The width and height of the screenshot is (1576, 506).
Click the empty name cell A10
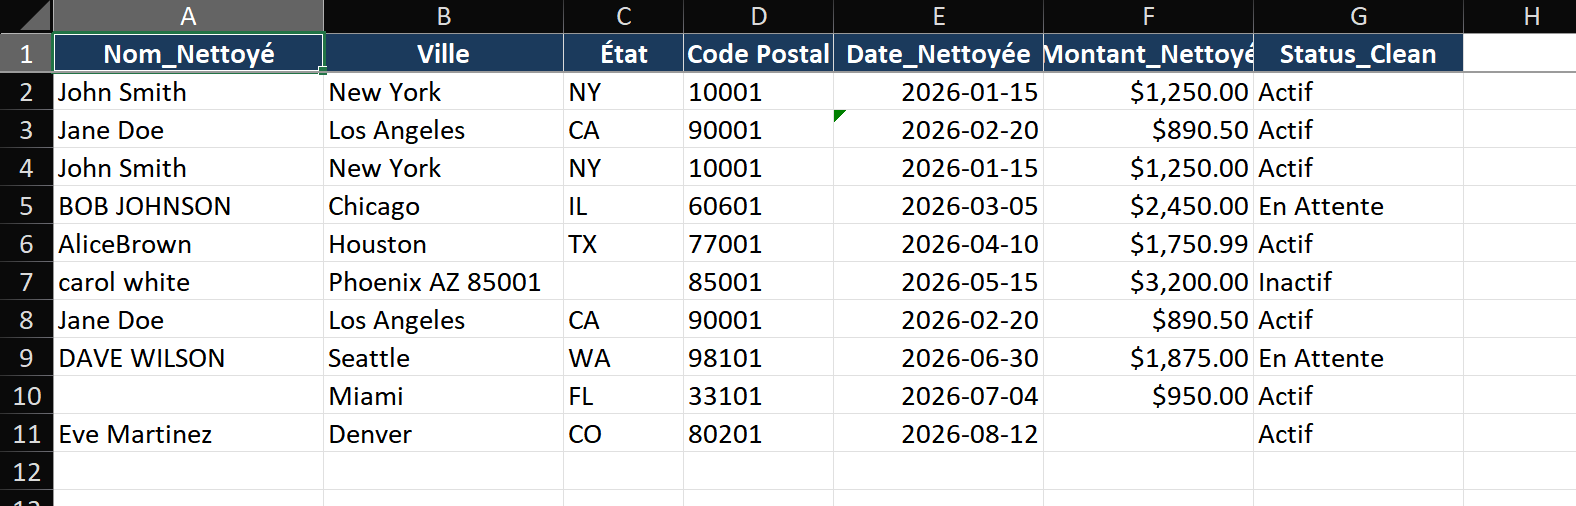click(x=188, y=396)
